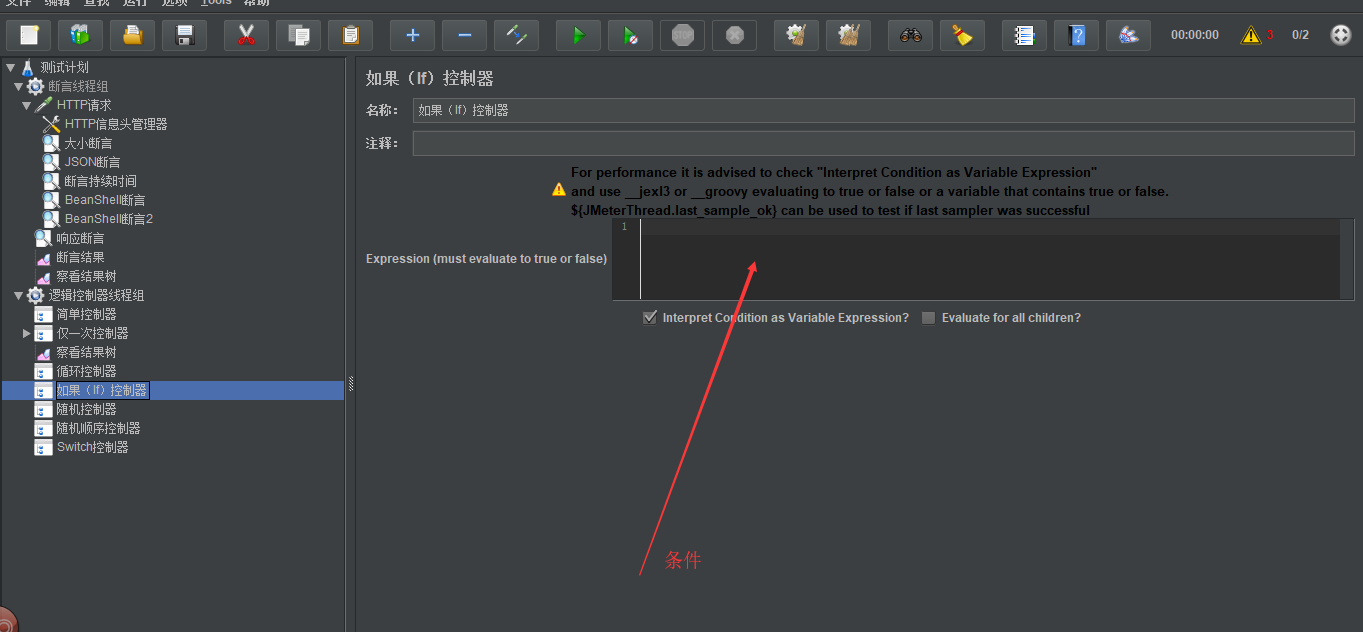The height and width of the screenshot is (632, 1363).
Task: Select Switch控制器 in tree
Action: click(x=92, y=447)
